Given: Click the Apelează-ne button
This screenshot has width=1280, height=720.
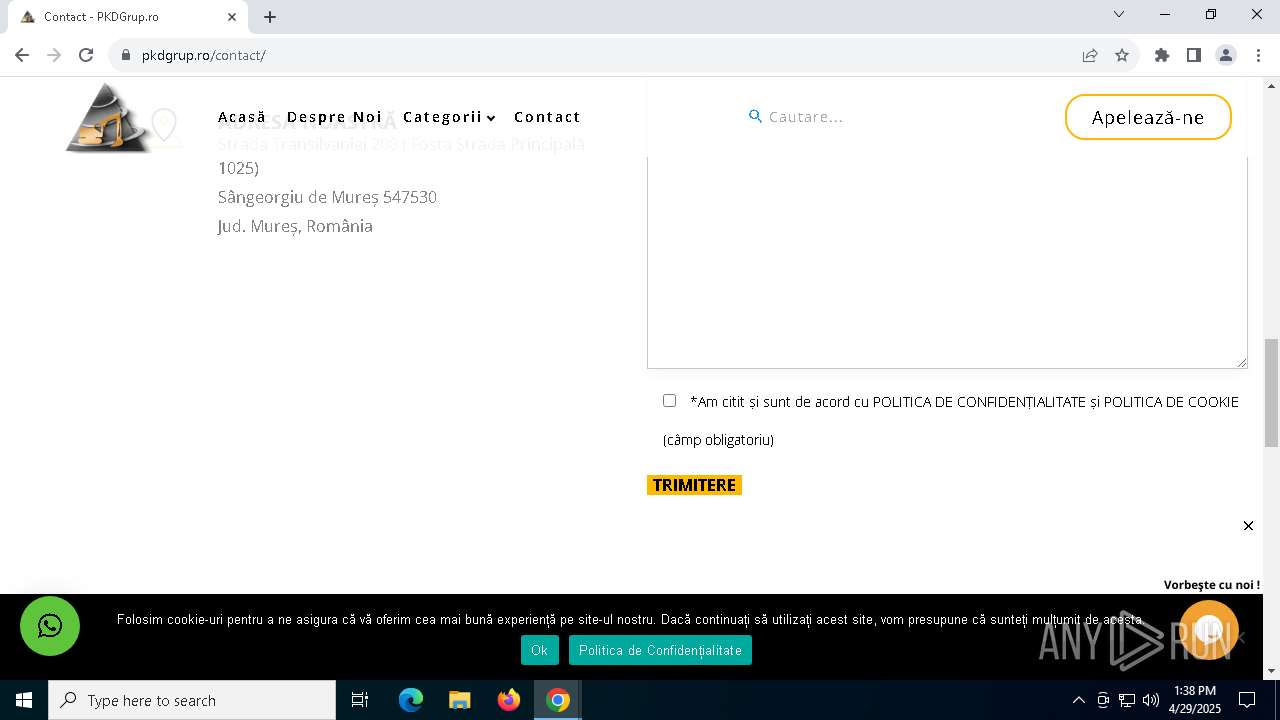Looking at the screenshot, I should click(x=1148, y=117).
